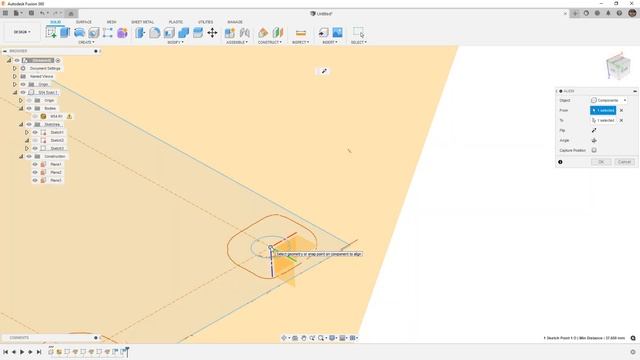Switch to the Plastic tab
This screenshot has width=640, height=360.
(x=176, y=22)
